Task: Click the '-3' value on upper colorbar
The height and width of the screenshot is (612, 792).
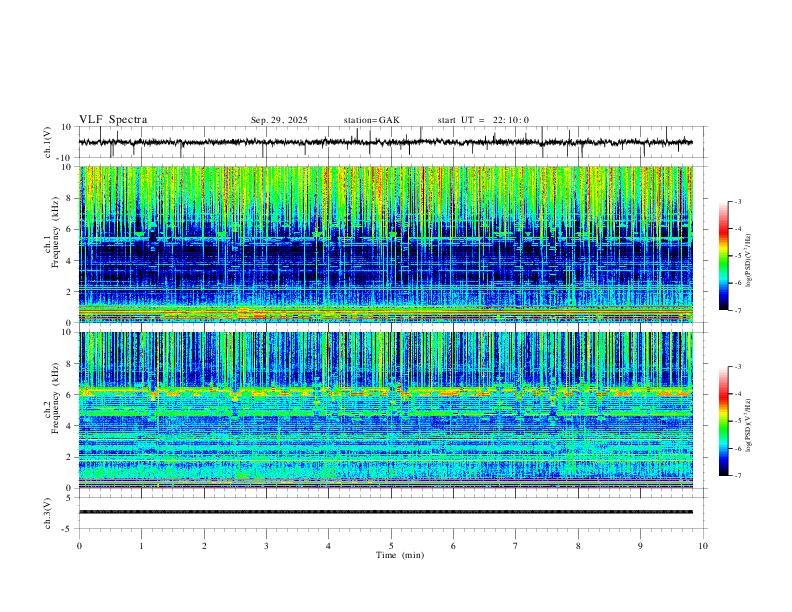Action: tap(737, 201)
